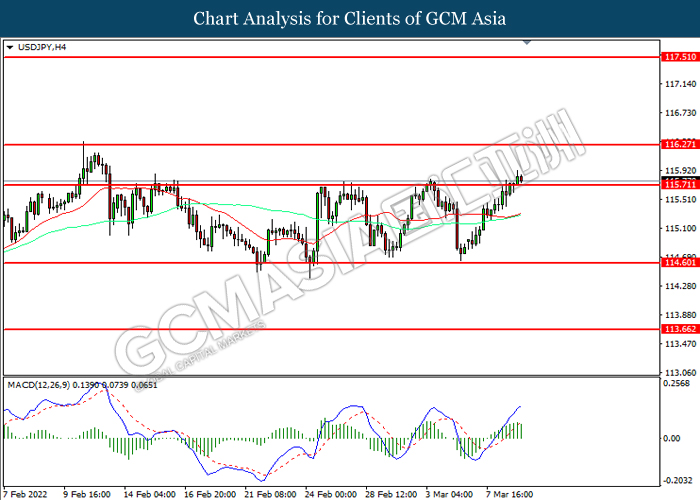Click the 116.730 price axis value
This screenshot has height=500, width=700.
680,113
